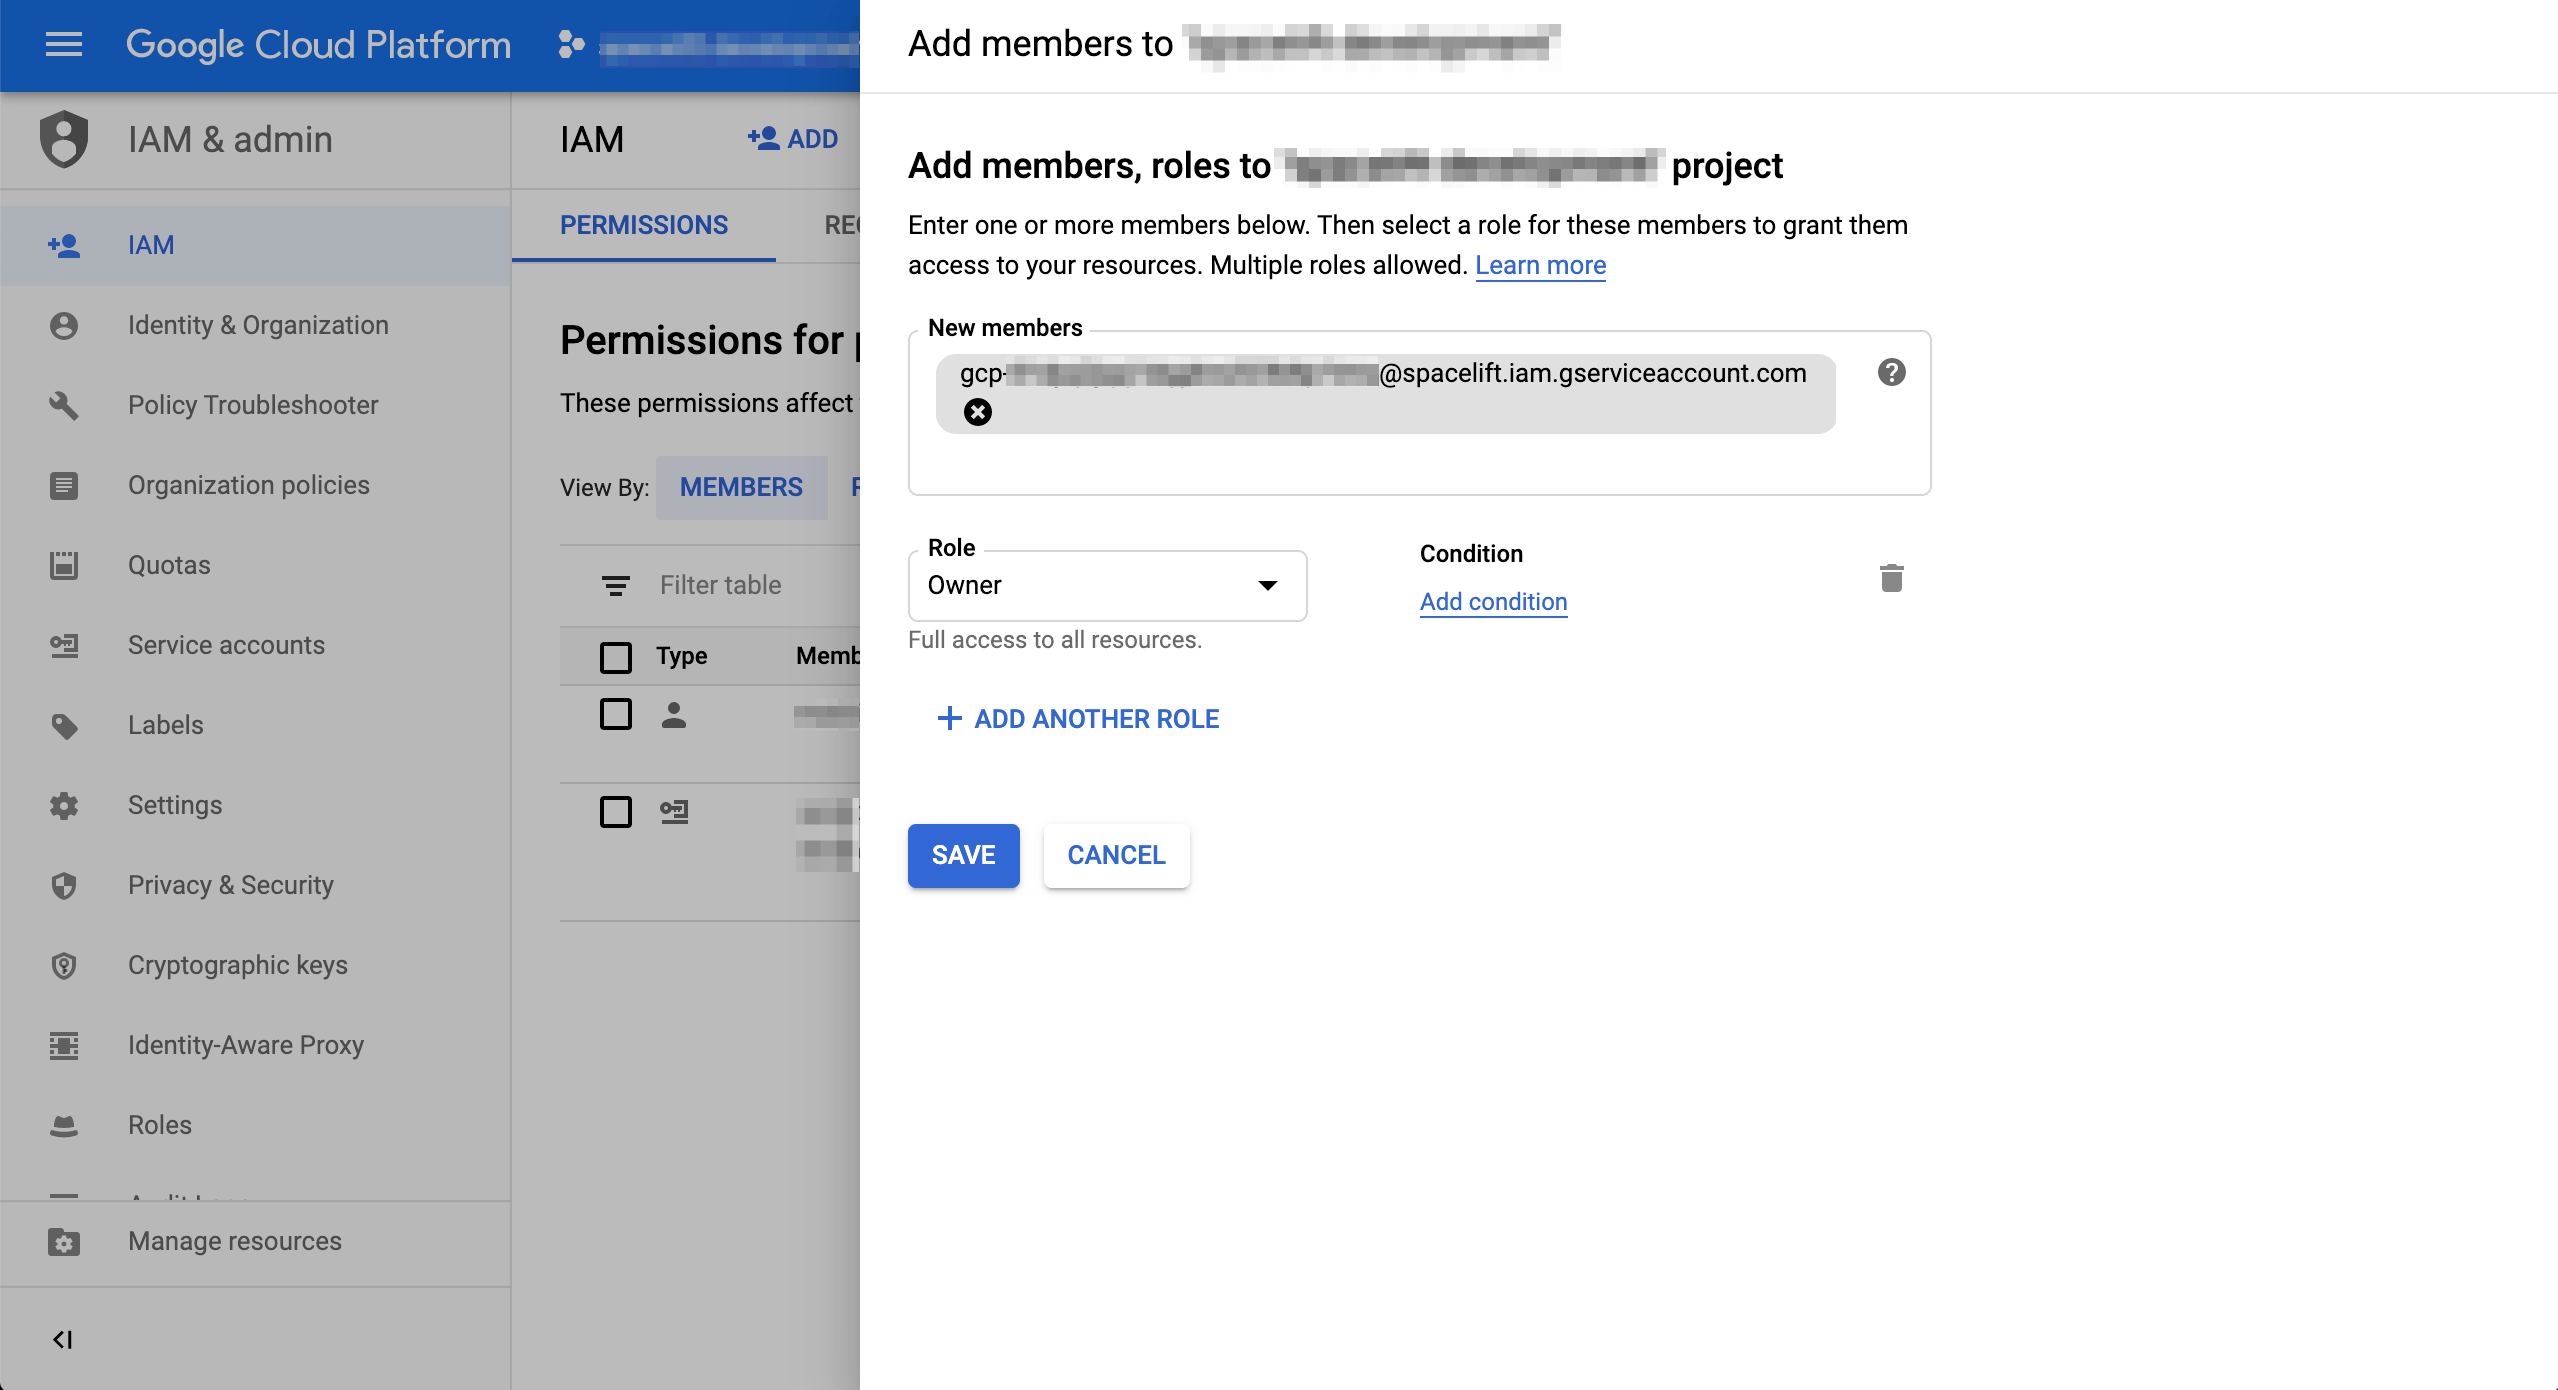The width and height of the screenshot is (2558, 1390).
Task: Click the Policy Troubleshooter wrench icon
Action: tap(64, 405)
